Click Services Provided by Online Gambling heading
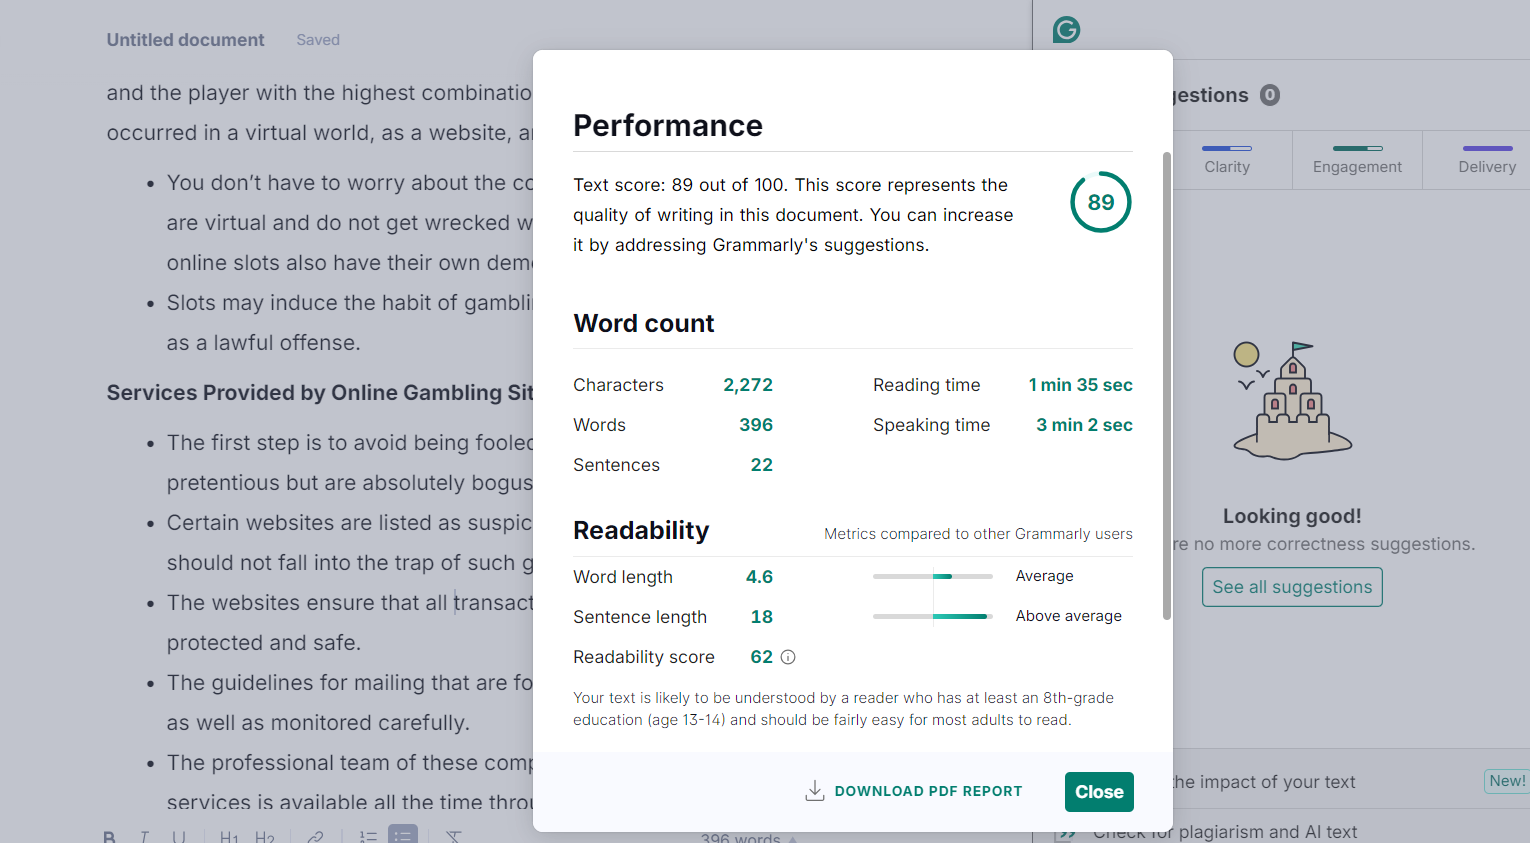 click(320, 392)
